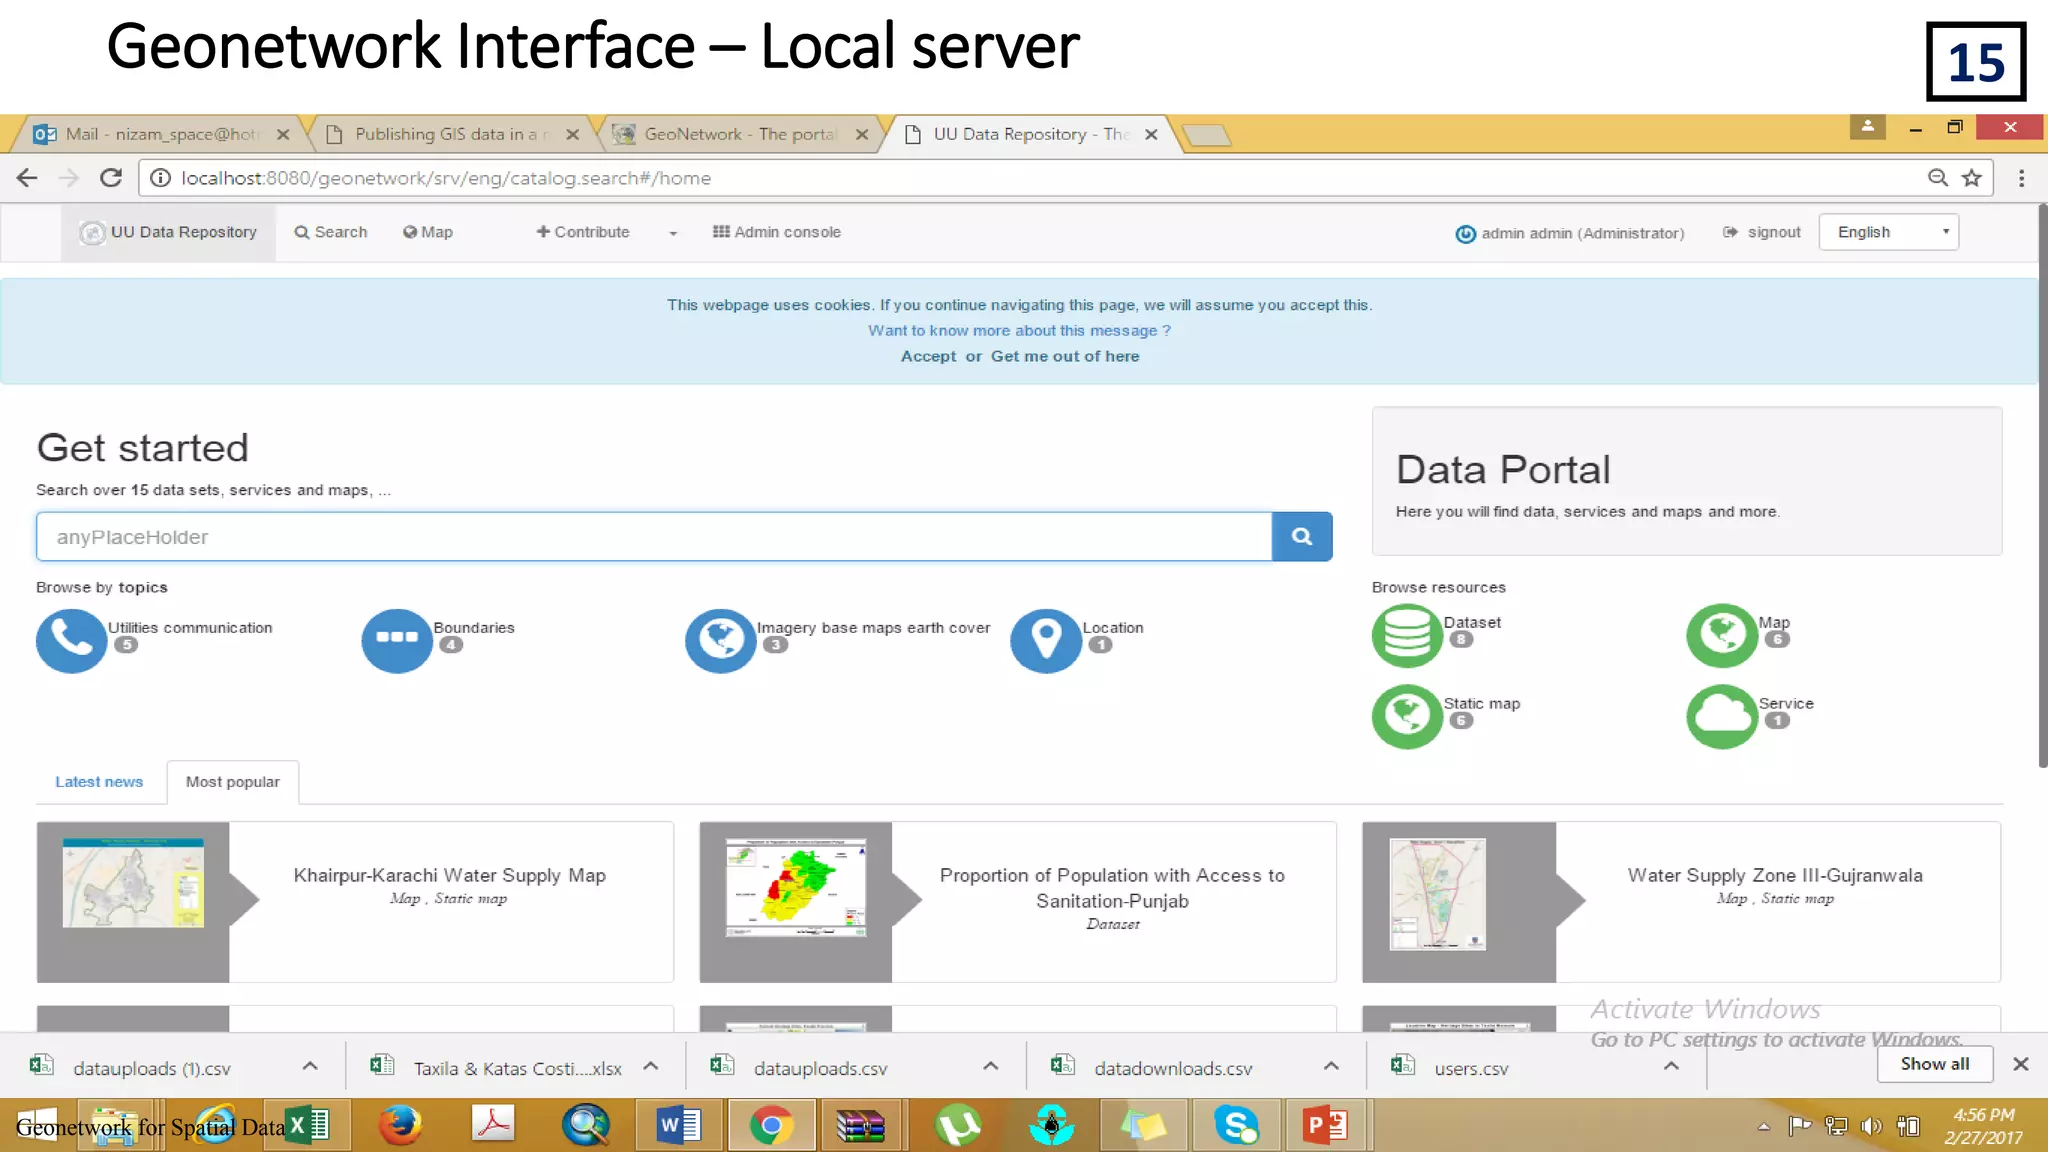The height and width of the screenshot is (1152, 2048).
Task: Open Word from the taskbar
Action: click(x=679, y=1126)
